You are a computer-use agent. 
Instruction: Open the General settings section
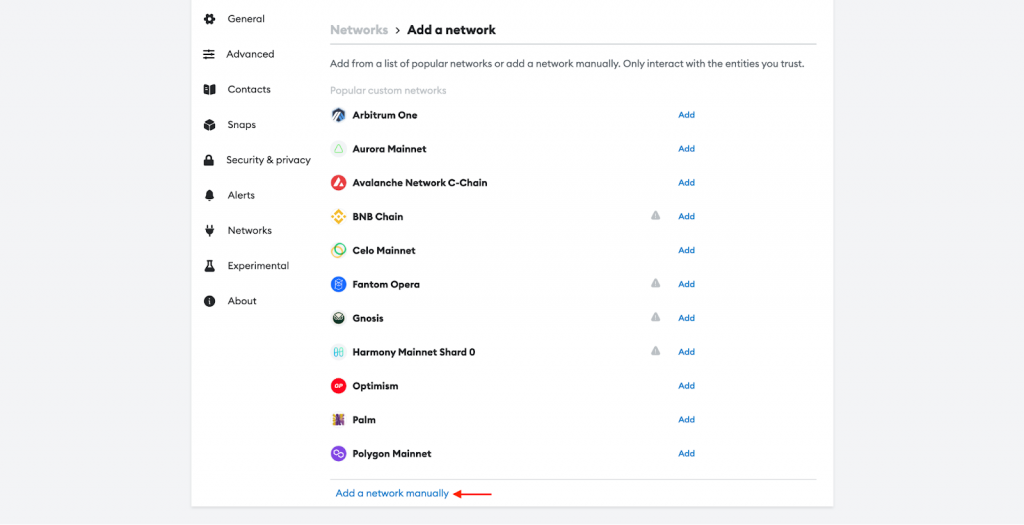point(246,19)
